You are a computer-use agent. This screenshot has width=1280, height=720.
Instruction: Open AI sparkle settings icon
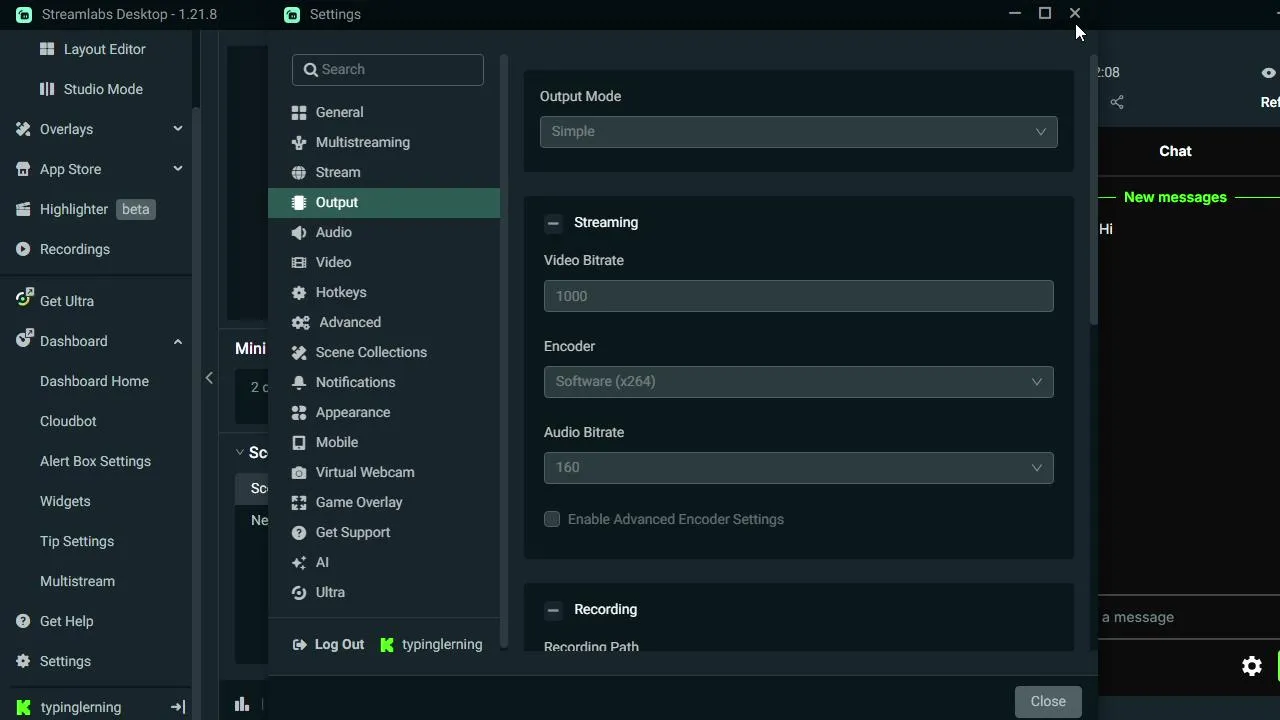(x=299, y=562)
